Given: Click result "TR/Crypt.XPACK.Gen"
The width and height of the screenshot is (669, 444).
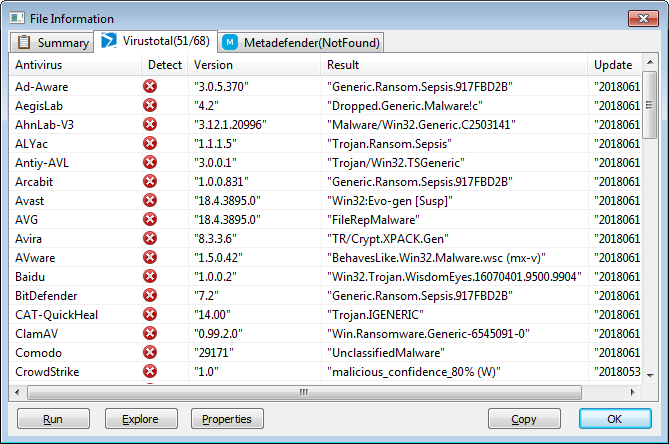Looking at the screenshot, I should pos(388,238).
